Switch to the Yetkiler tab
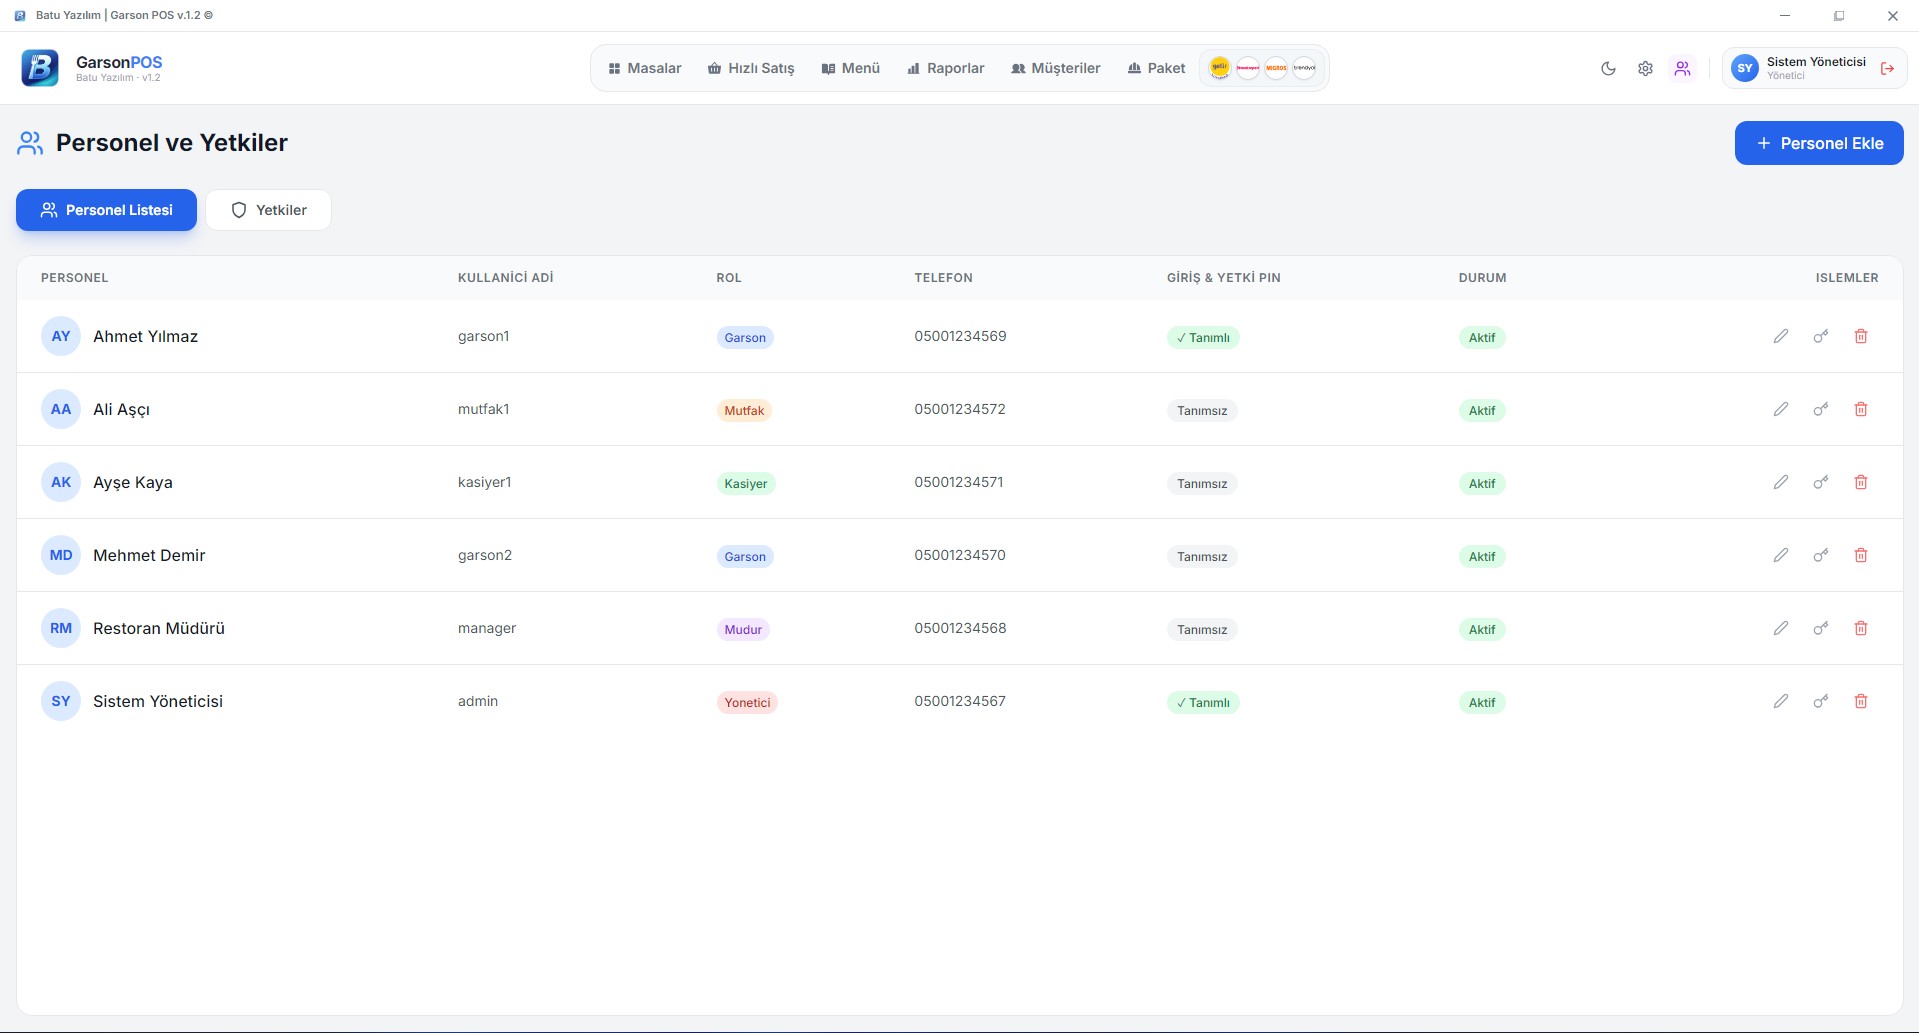Screen dimensions: 1919x1033 pyautogui.click(x=269, y=210)
